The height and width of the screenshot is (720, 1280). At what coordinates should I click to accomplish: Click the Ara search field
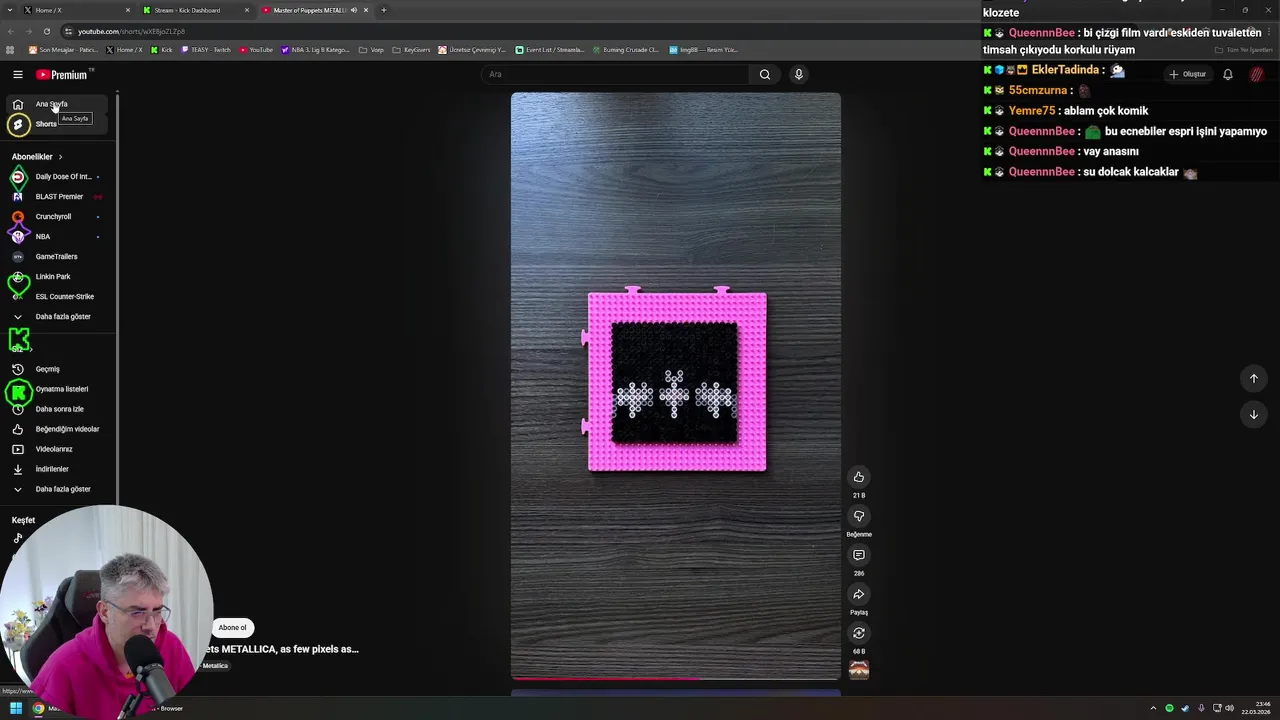(x=615, y=74)
